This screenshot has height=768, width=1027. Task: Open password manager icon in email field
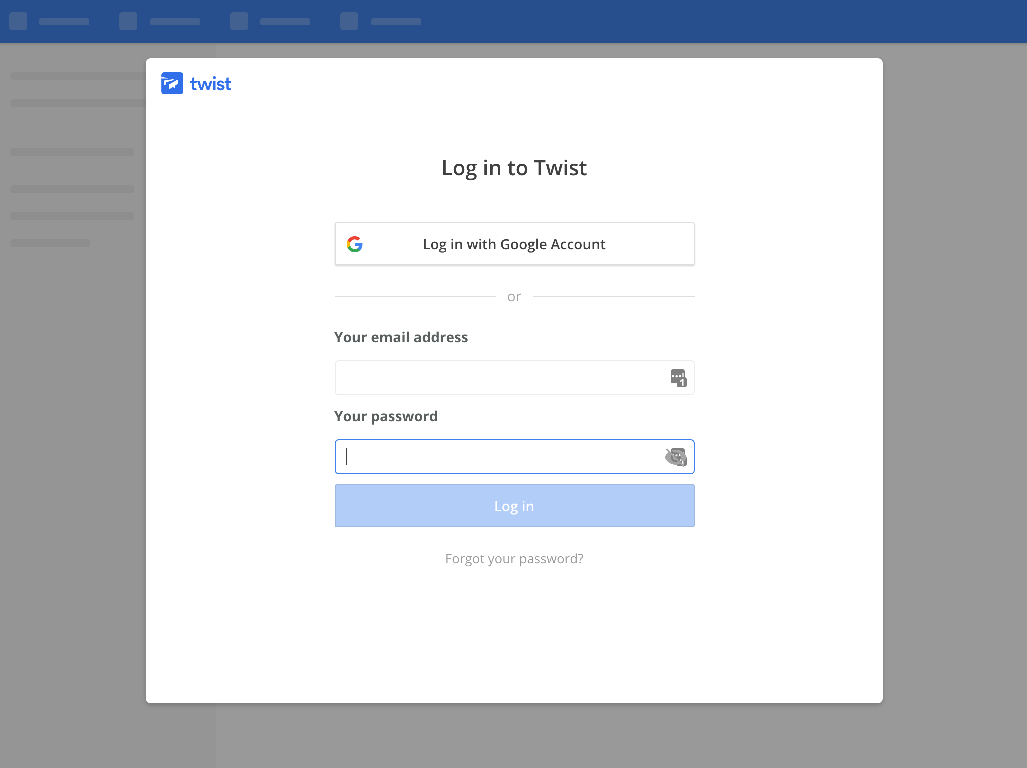click(678, 378)
